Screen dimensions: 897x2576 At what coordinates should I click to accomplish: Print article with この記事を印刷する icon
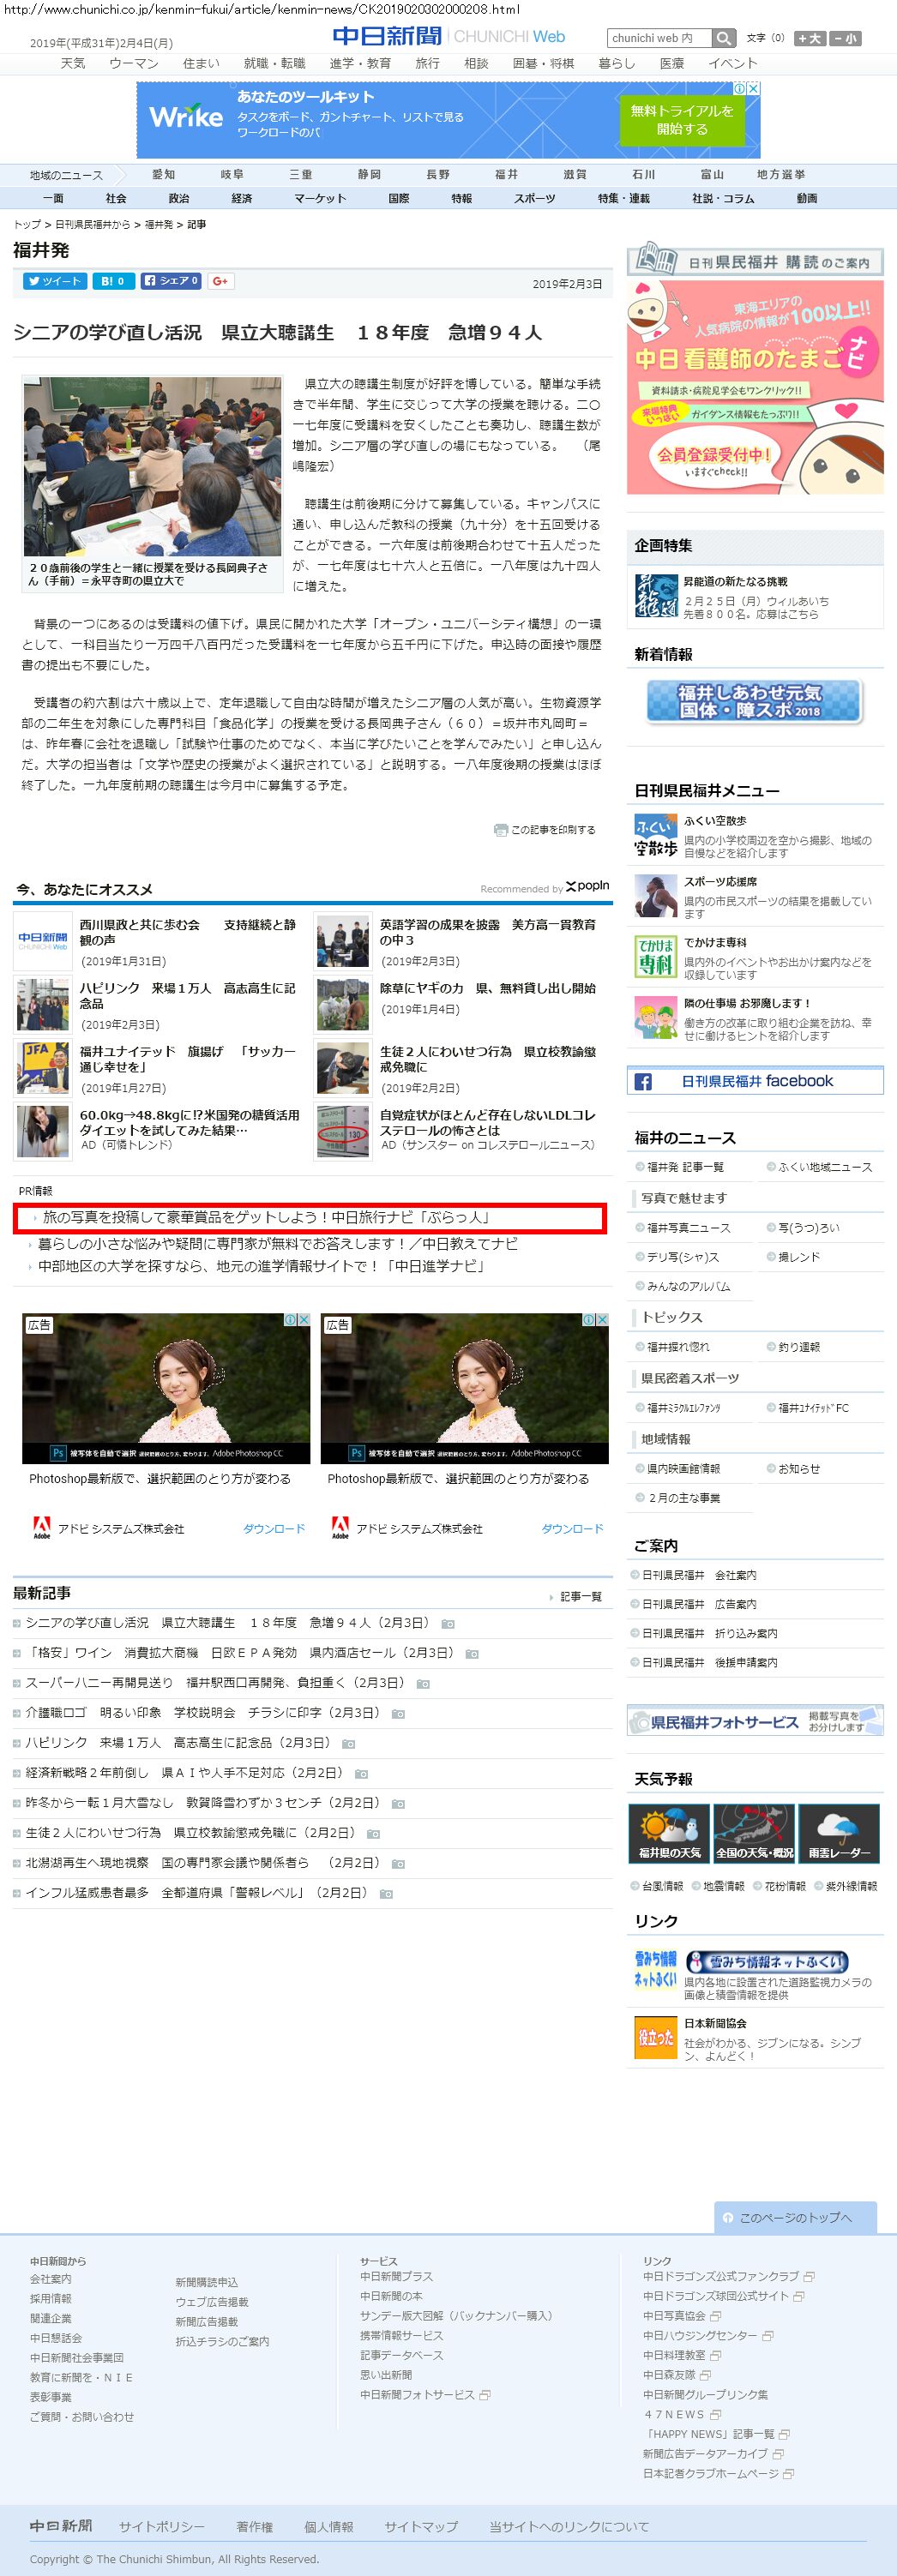(x=545, y=829)
